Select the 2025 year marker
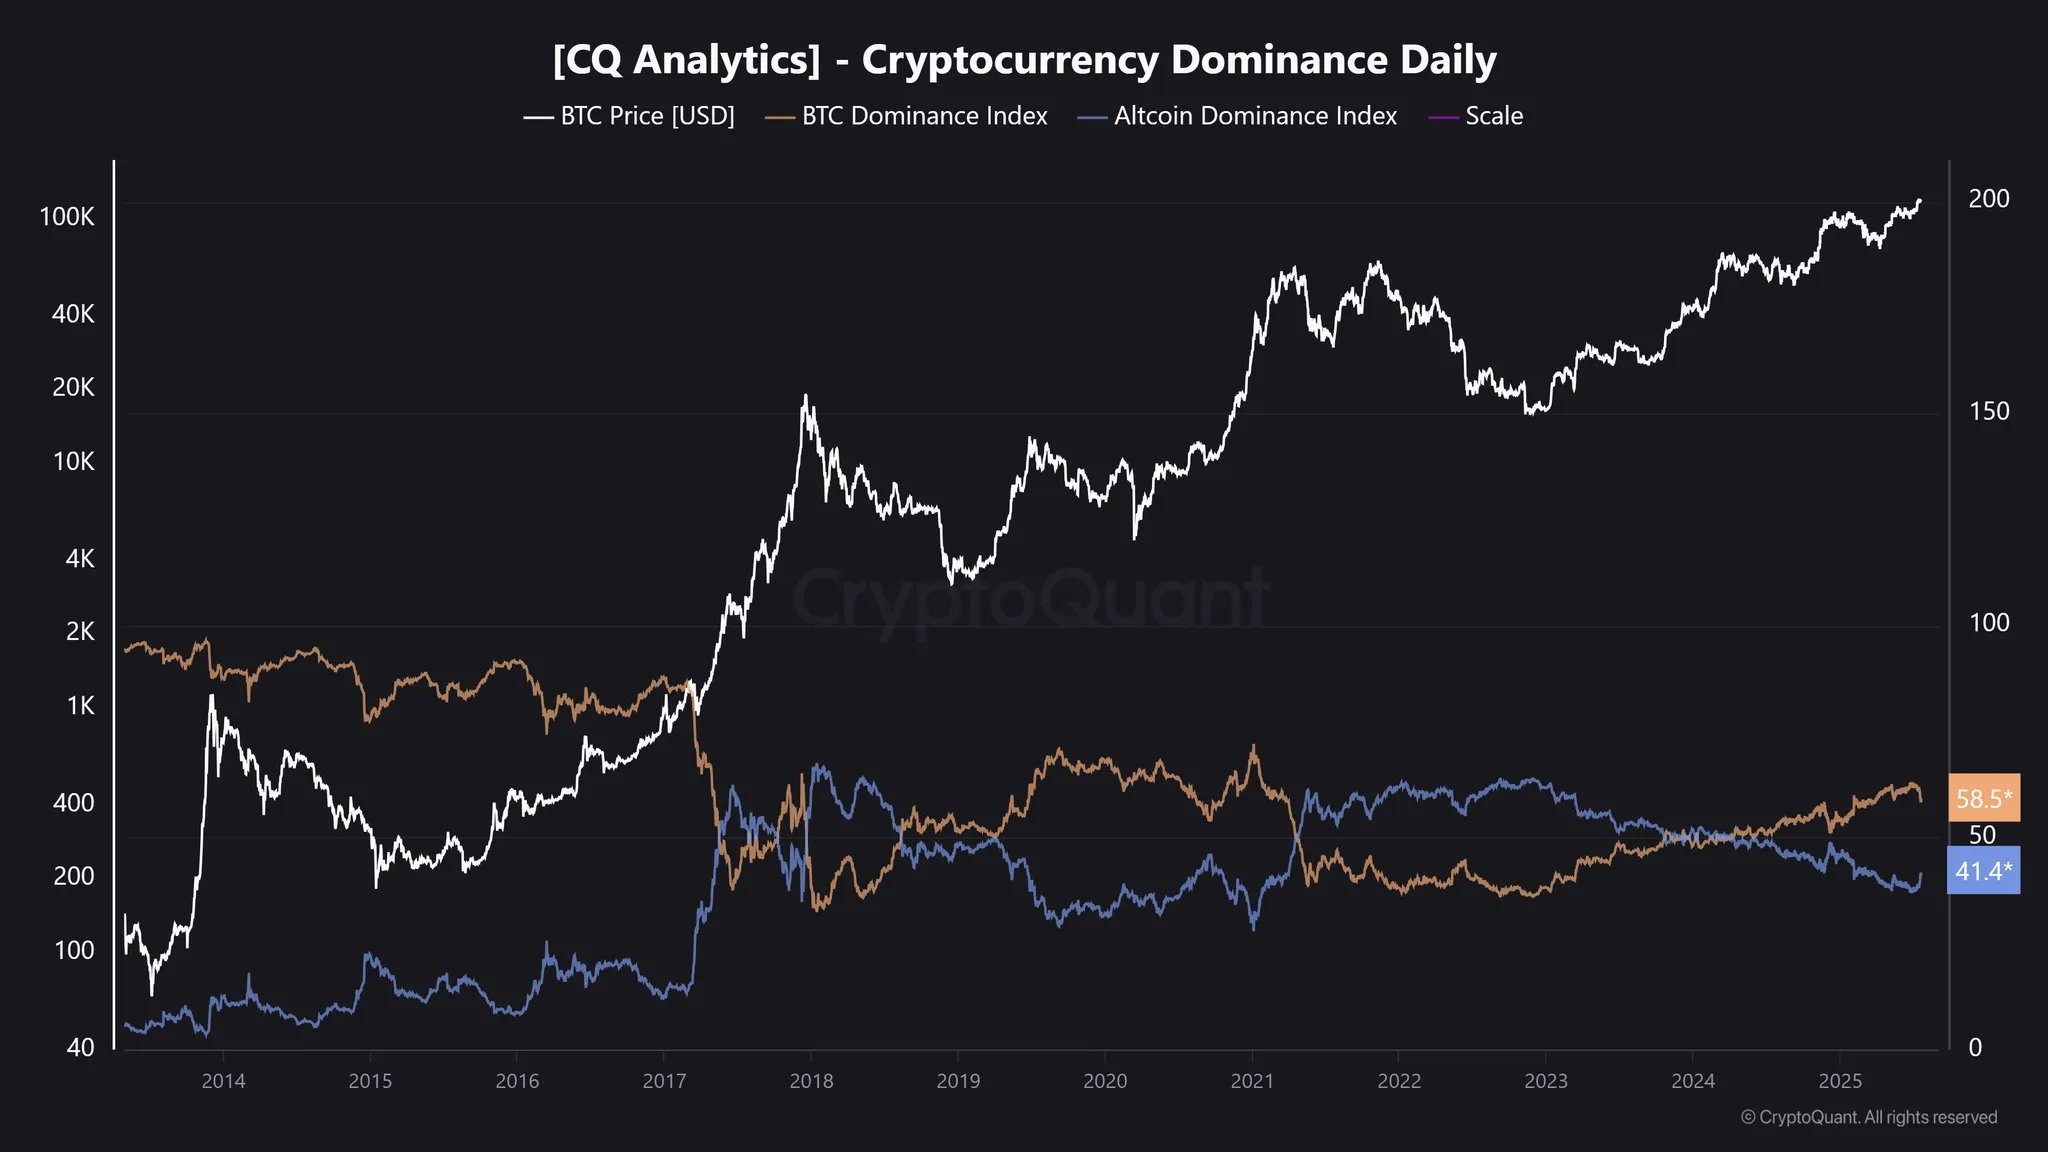Viewport: 2048px width, 1152px height. coord(1840,1081)
